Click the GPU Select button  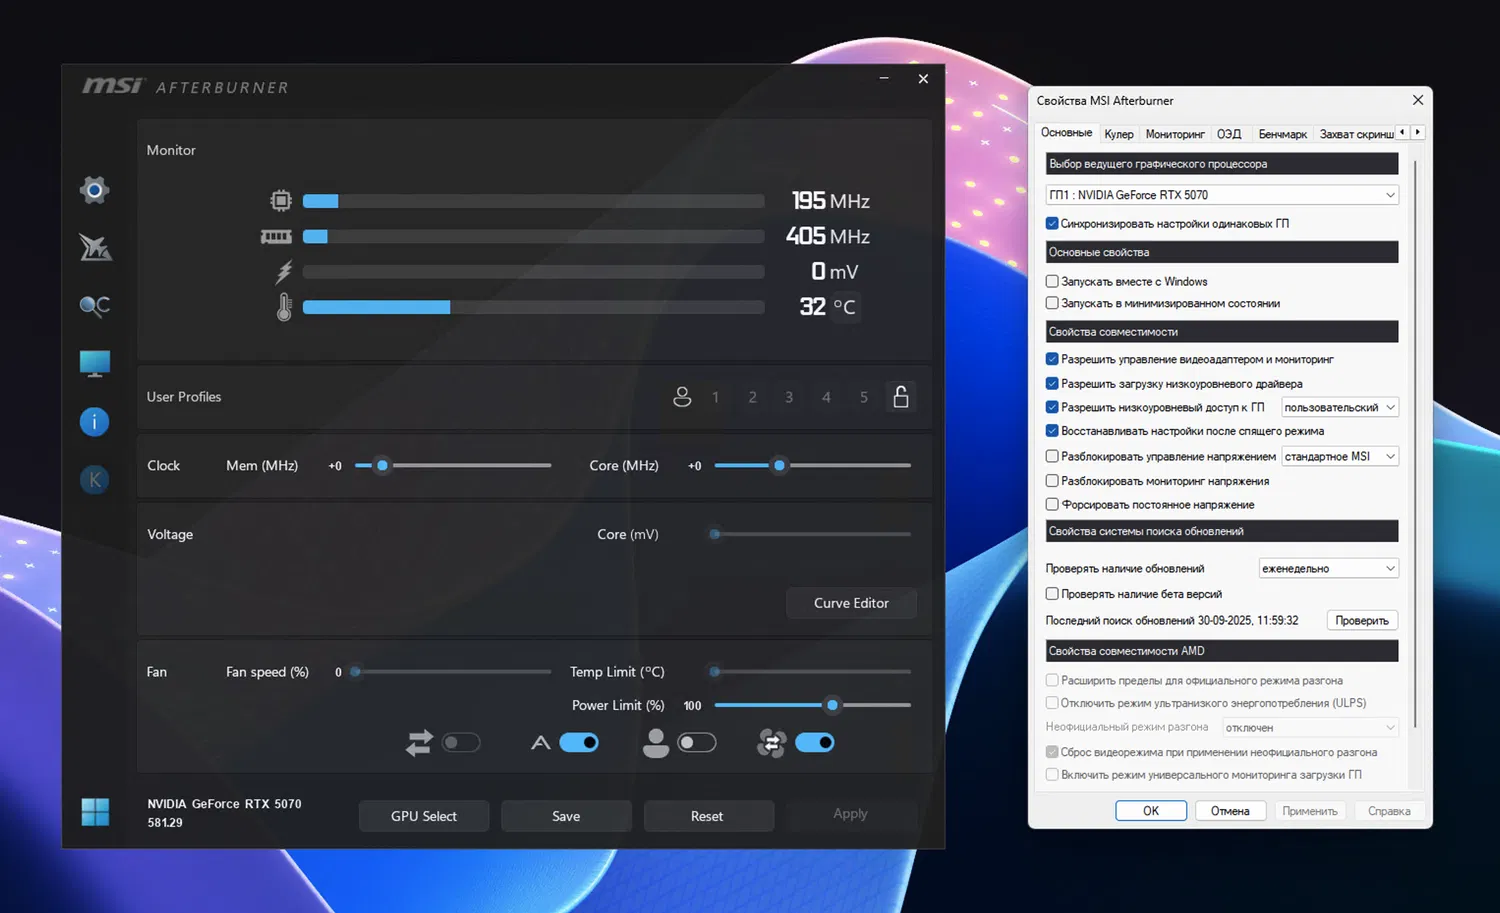(424, 816)
